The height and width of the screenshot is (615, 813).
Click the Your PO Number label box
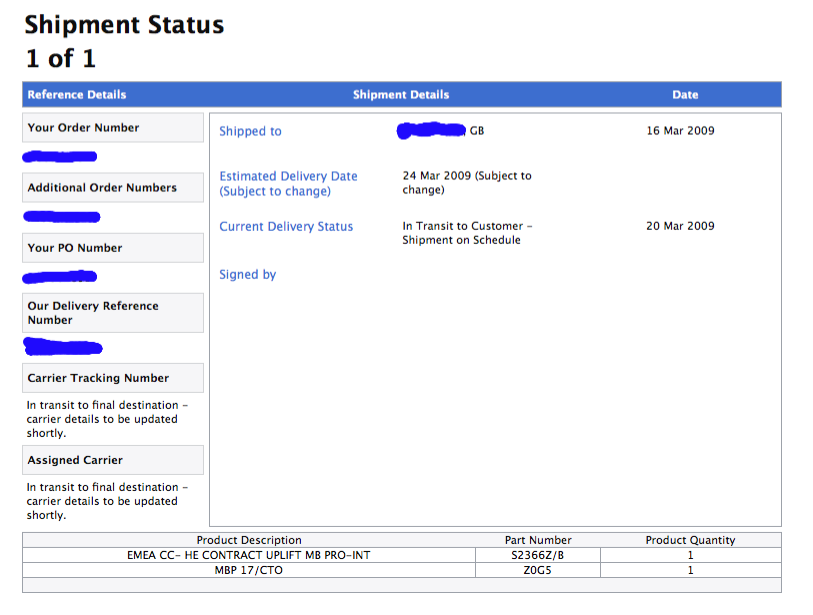click(x=113, y=248)
